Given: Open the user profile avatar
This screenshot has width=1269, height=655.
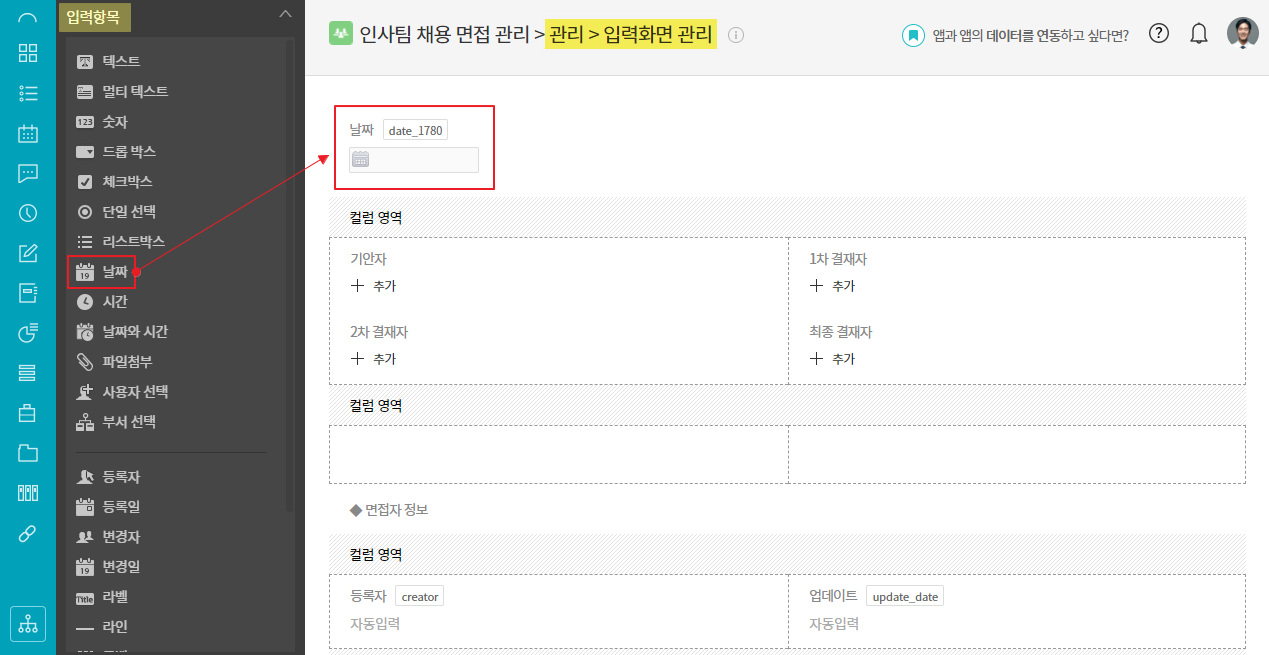Looking at the screenshot, I should pos(1243,34).
